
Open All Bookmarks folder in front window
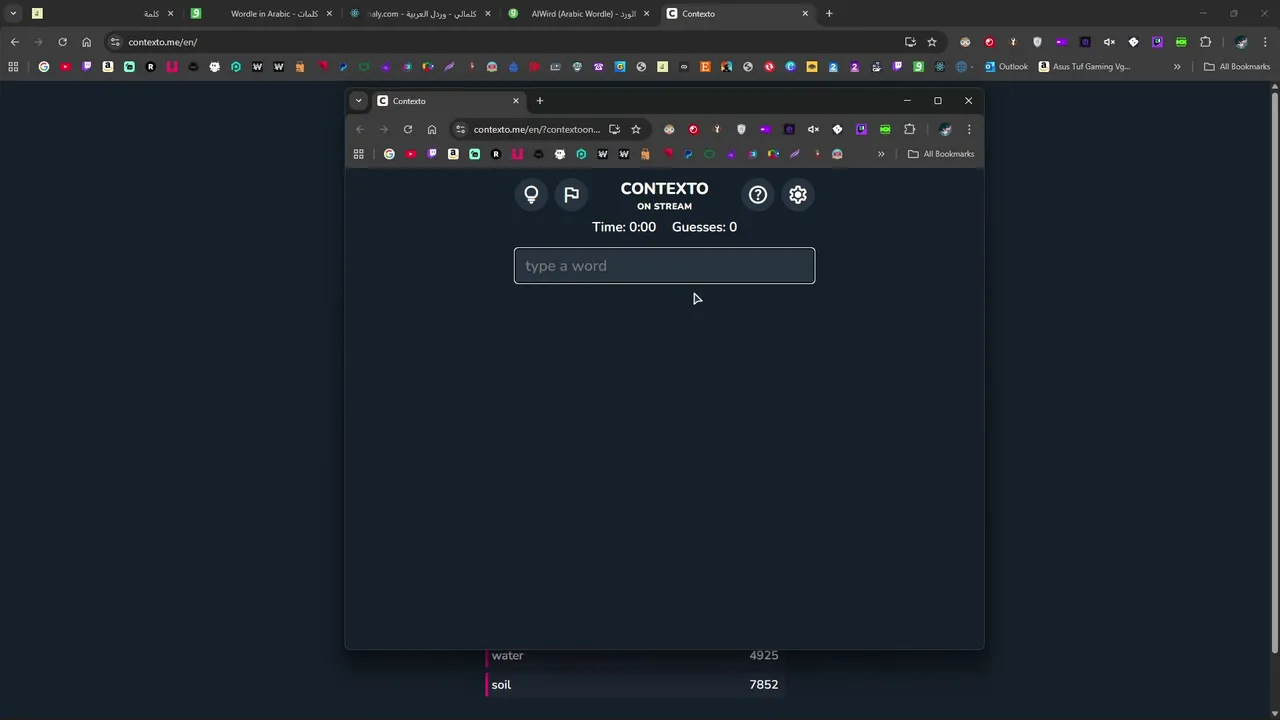(x=941, y=154)
